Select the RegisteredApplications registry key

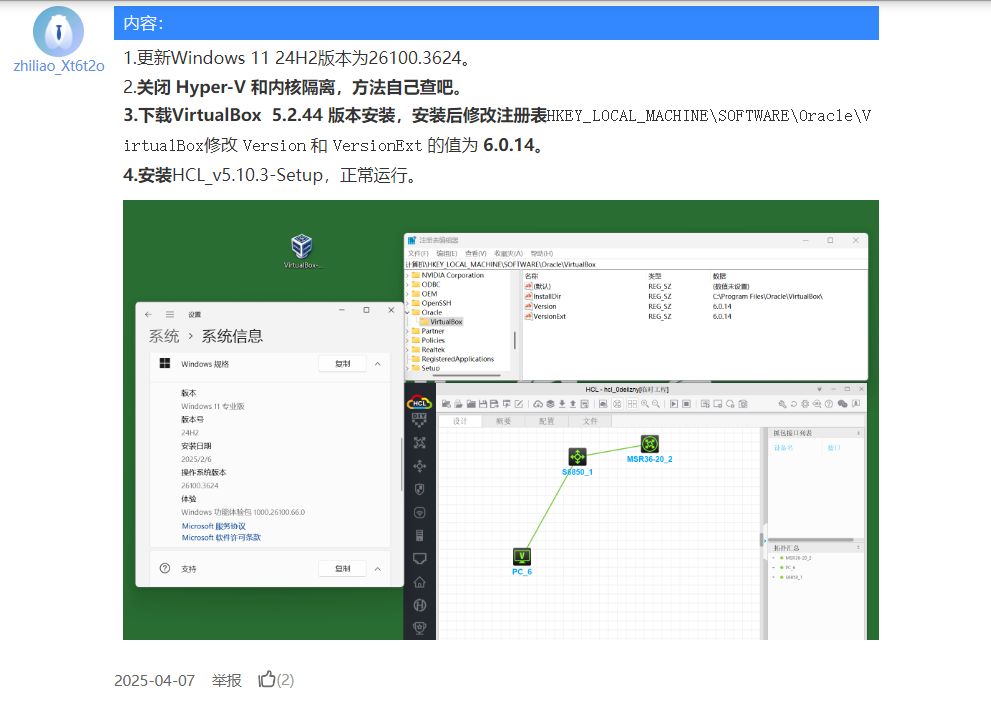click(x=453, y=359)
